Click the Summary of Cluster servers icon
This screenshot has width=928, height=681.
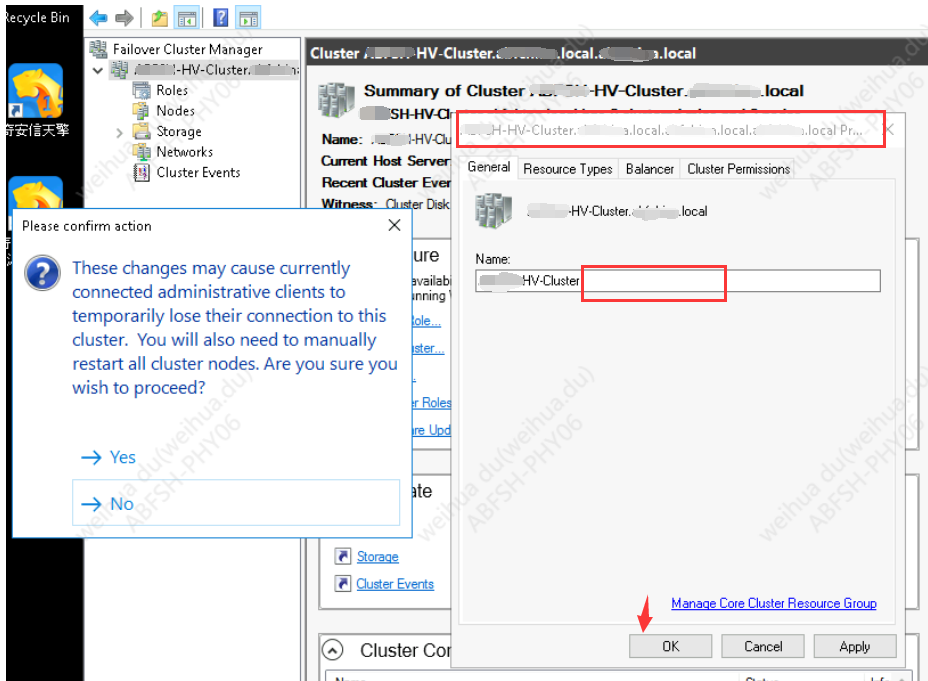tap(336, 100)
